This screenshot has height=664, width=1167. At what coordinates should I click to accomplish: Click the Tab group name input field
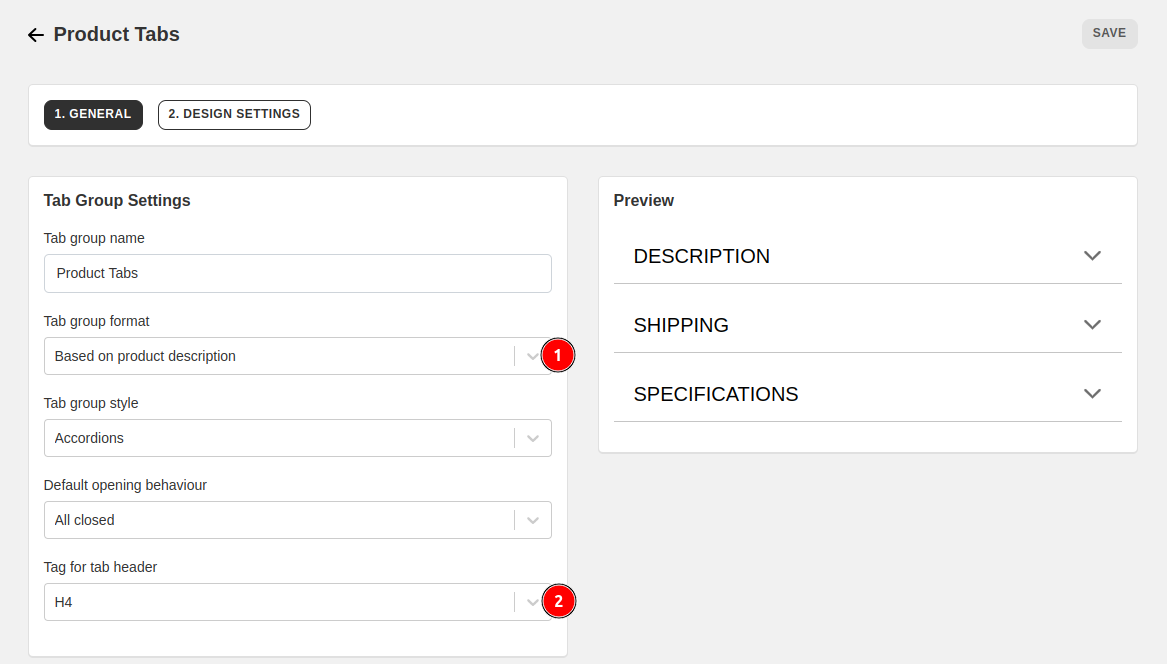(297, 273)
